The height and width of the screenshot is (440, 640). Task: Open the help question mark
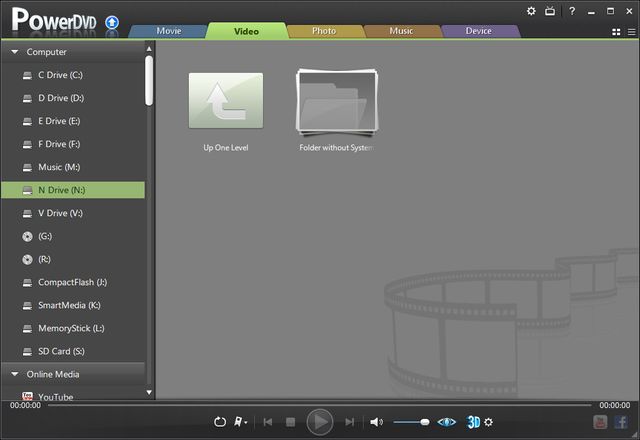(572, 11)
